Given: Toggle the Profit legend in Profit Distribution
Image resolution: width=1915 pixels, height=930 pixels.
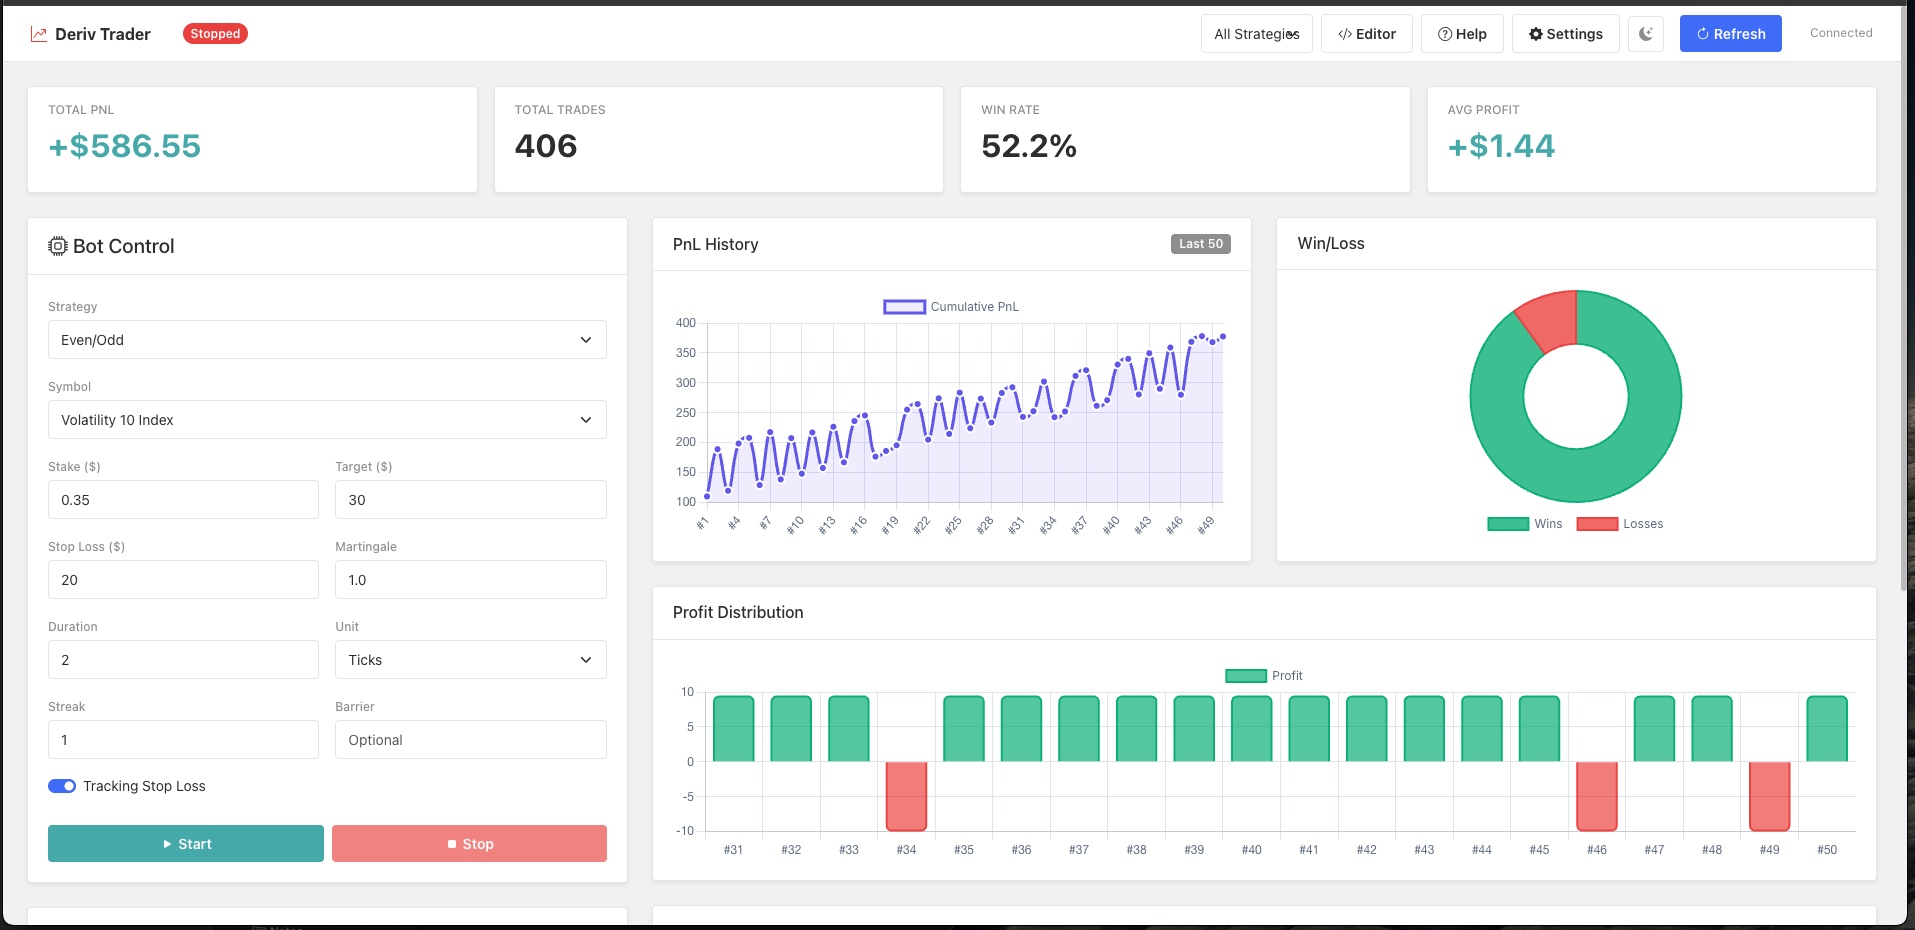Looking at the screenshot, I should (1263, 675).
